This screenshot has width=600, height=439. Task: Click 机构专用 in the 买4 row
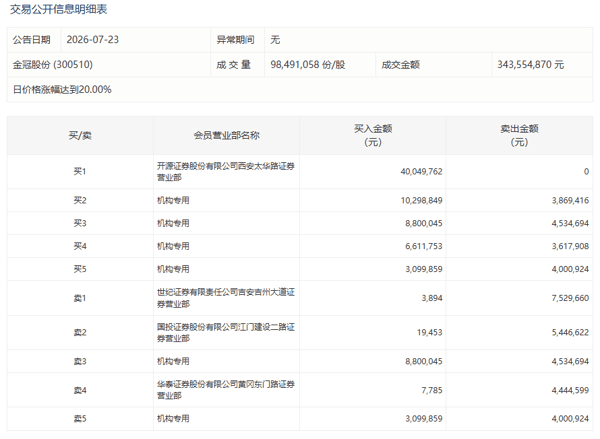[173, 246]
